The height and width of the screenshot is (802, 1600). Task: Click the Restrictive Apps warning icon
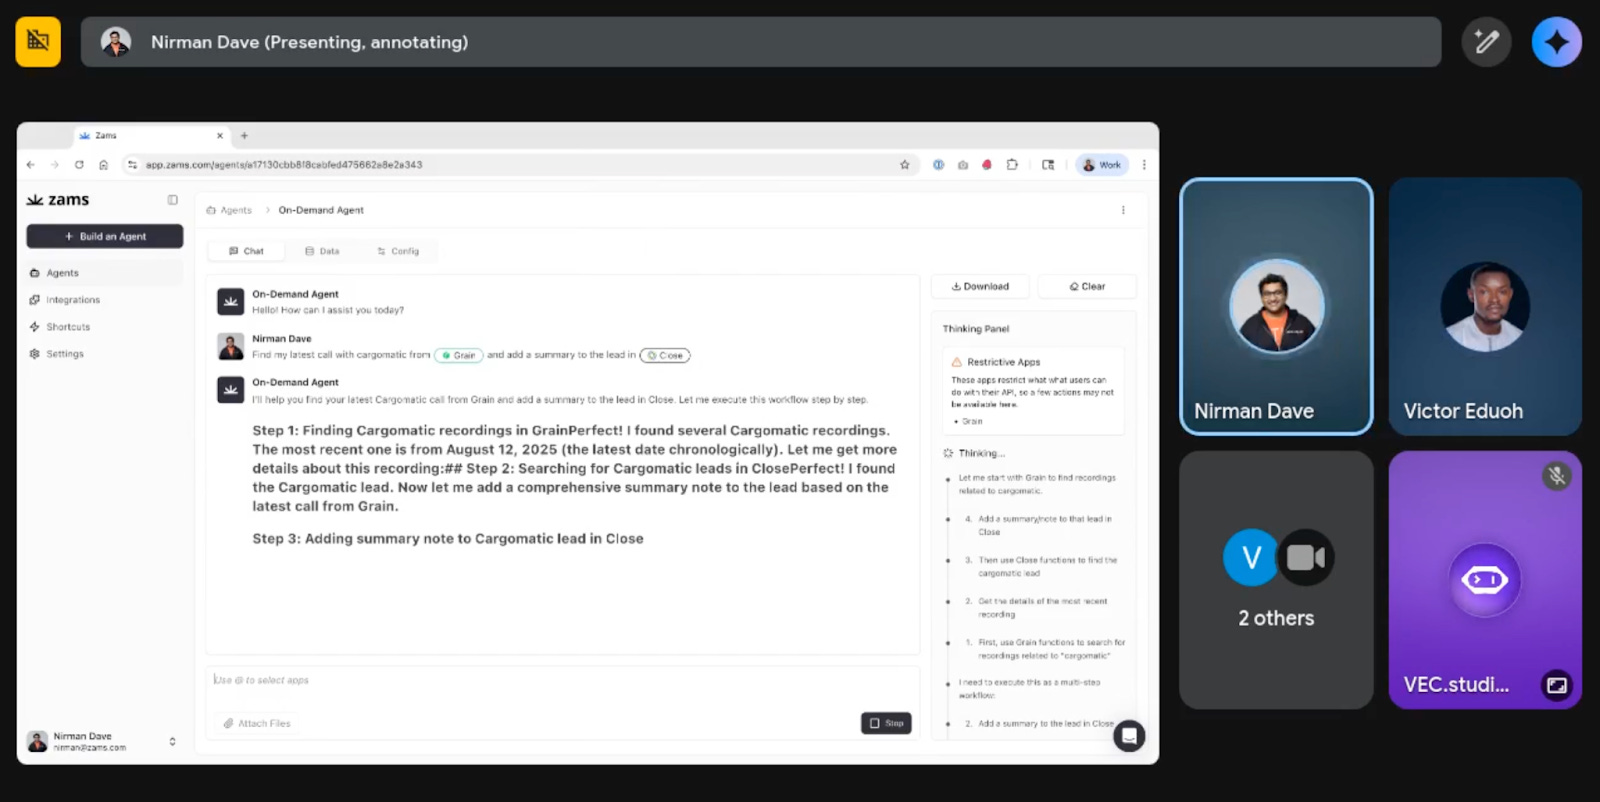coord(957,362)
